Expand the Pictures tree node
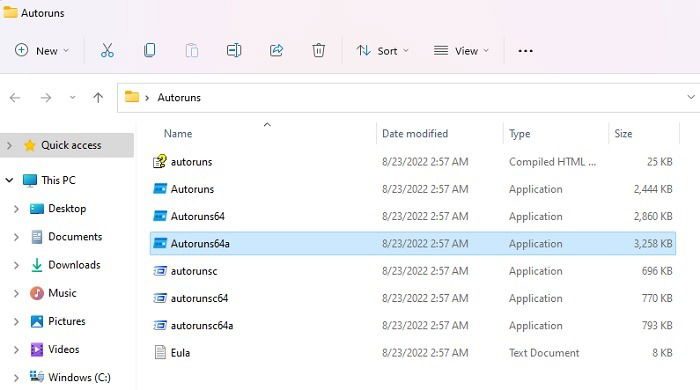700x390 pixels. point(17,321)
